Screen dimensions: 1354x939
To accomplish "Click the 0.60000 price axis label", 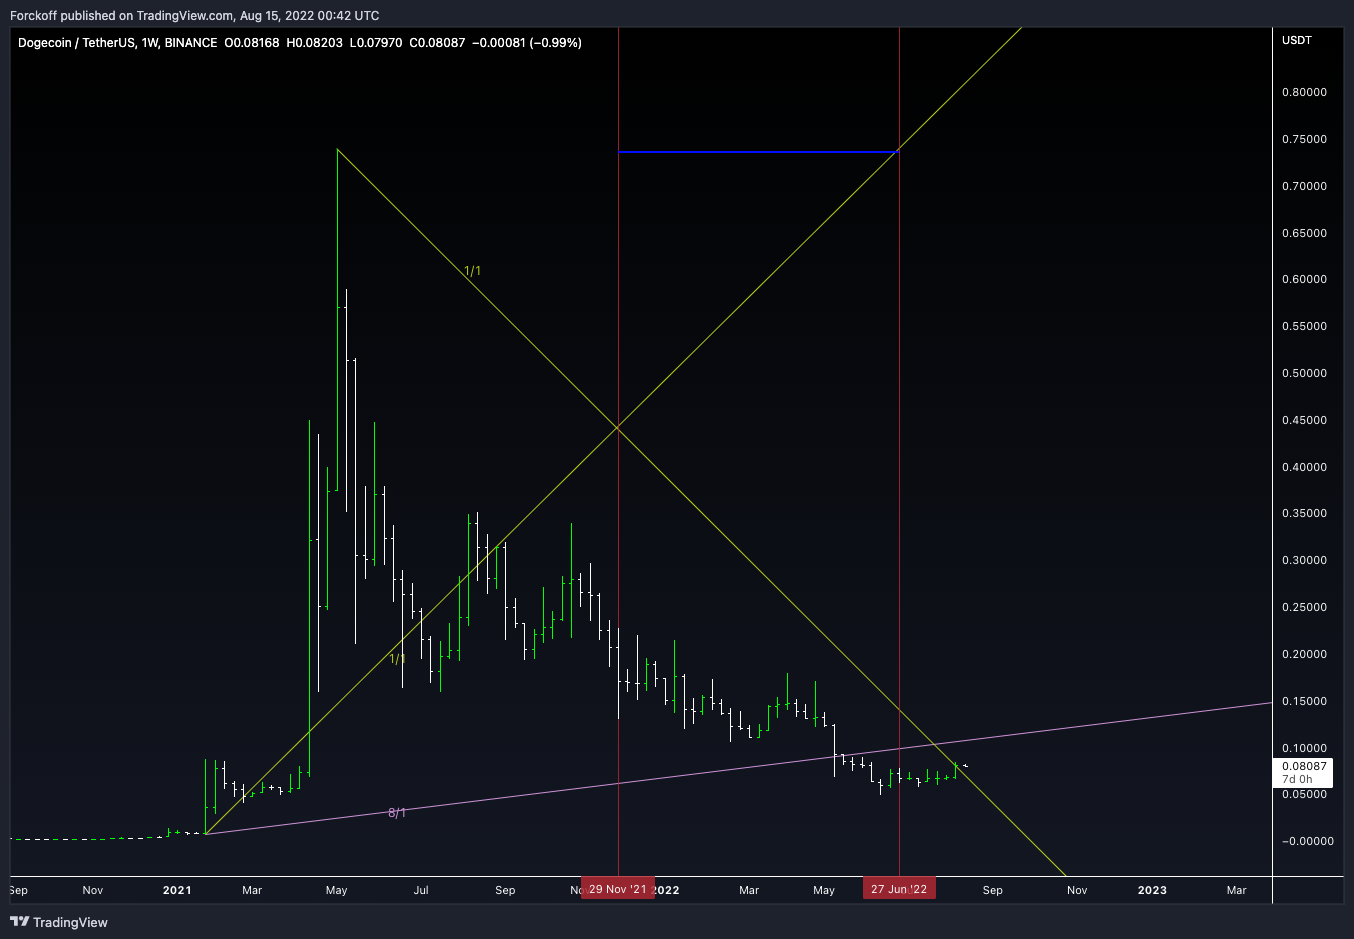I will (x=1304, y=279).
